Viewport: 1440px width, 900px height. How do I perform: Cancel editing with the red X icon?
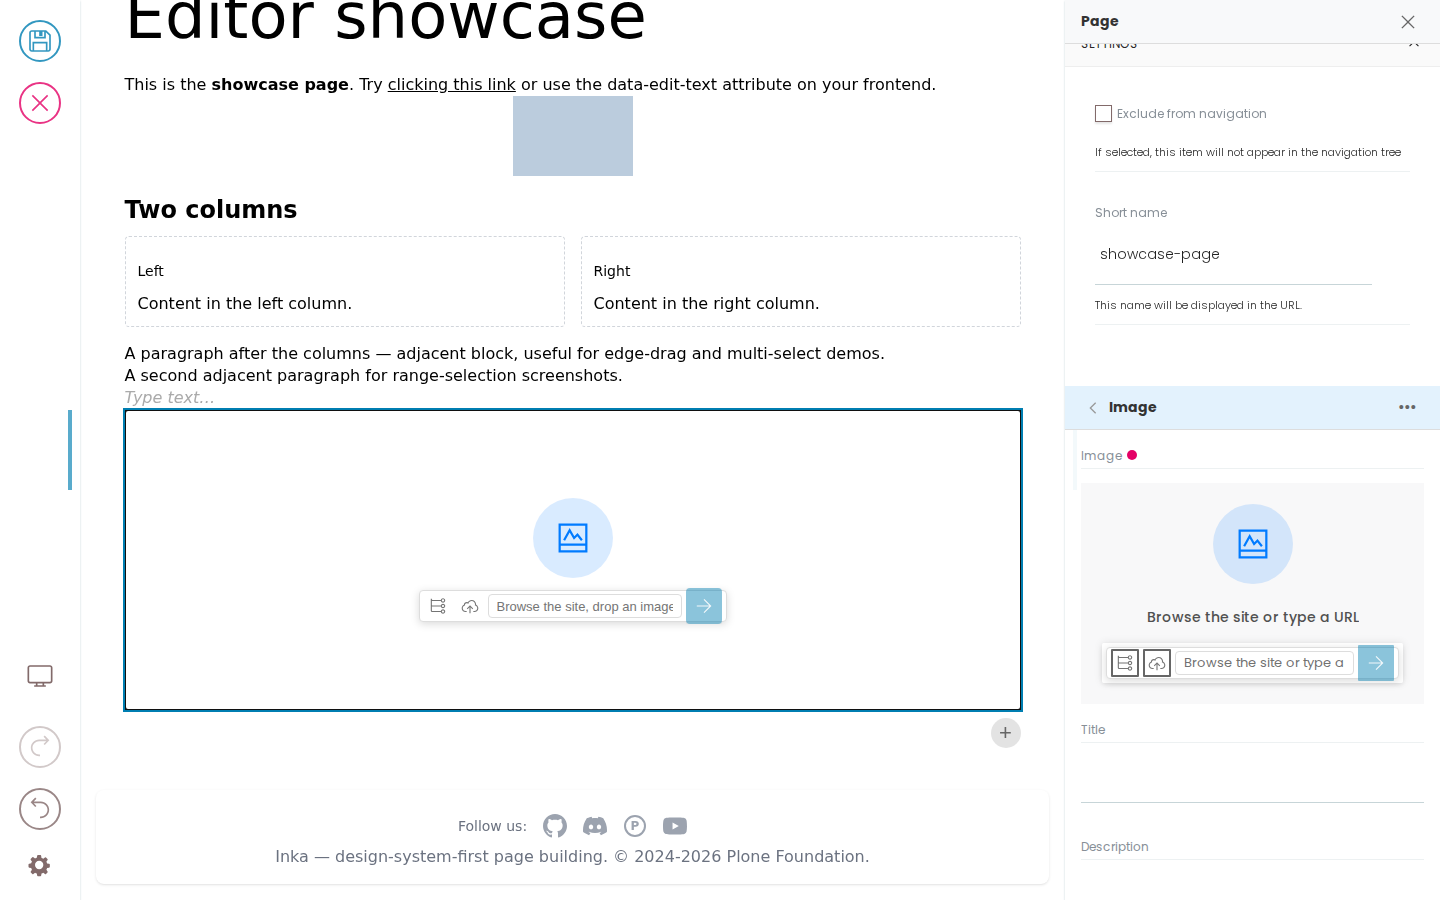tap(40, 103)
